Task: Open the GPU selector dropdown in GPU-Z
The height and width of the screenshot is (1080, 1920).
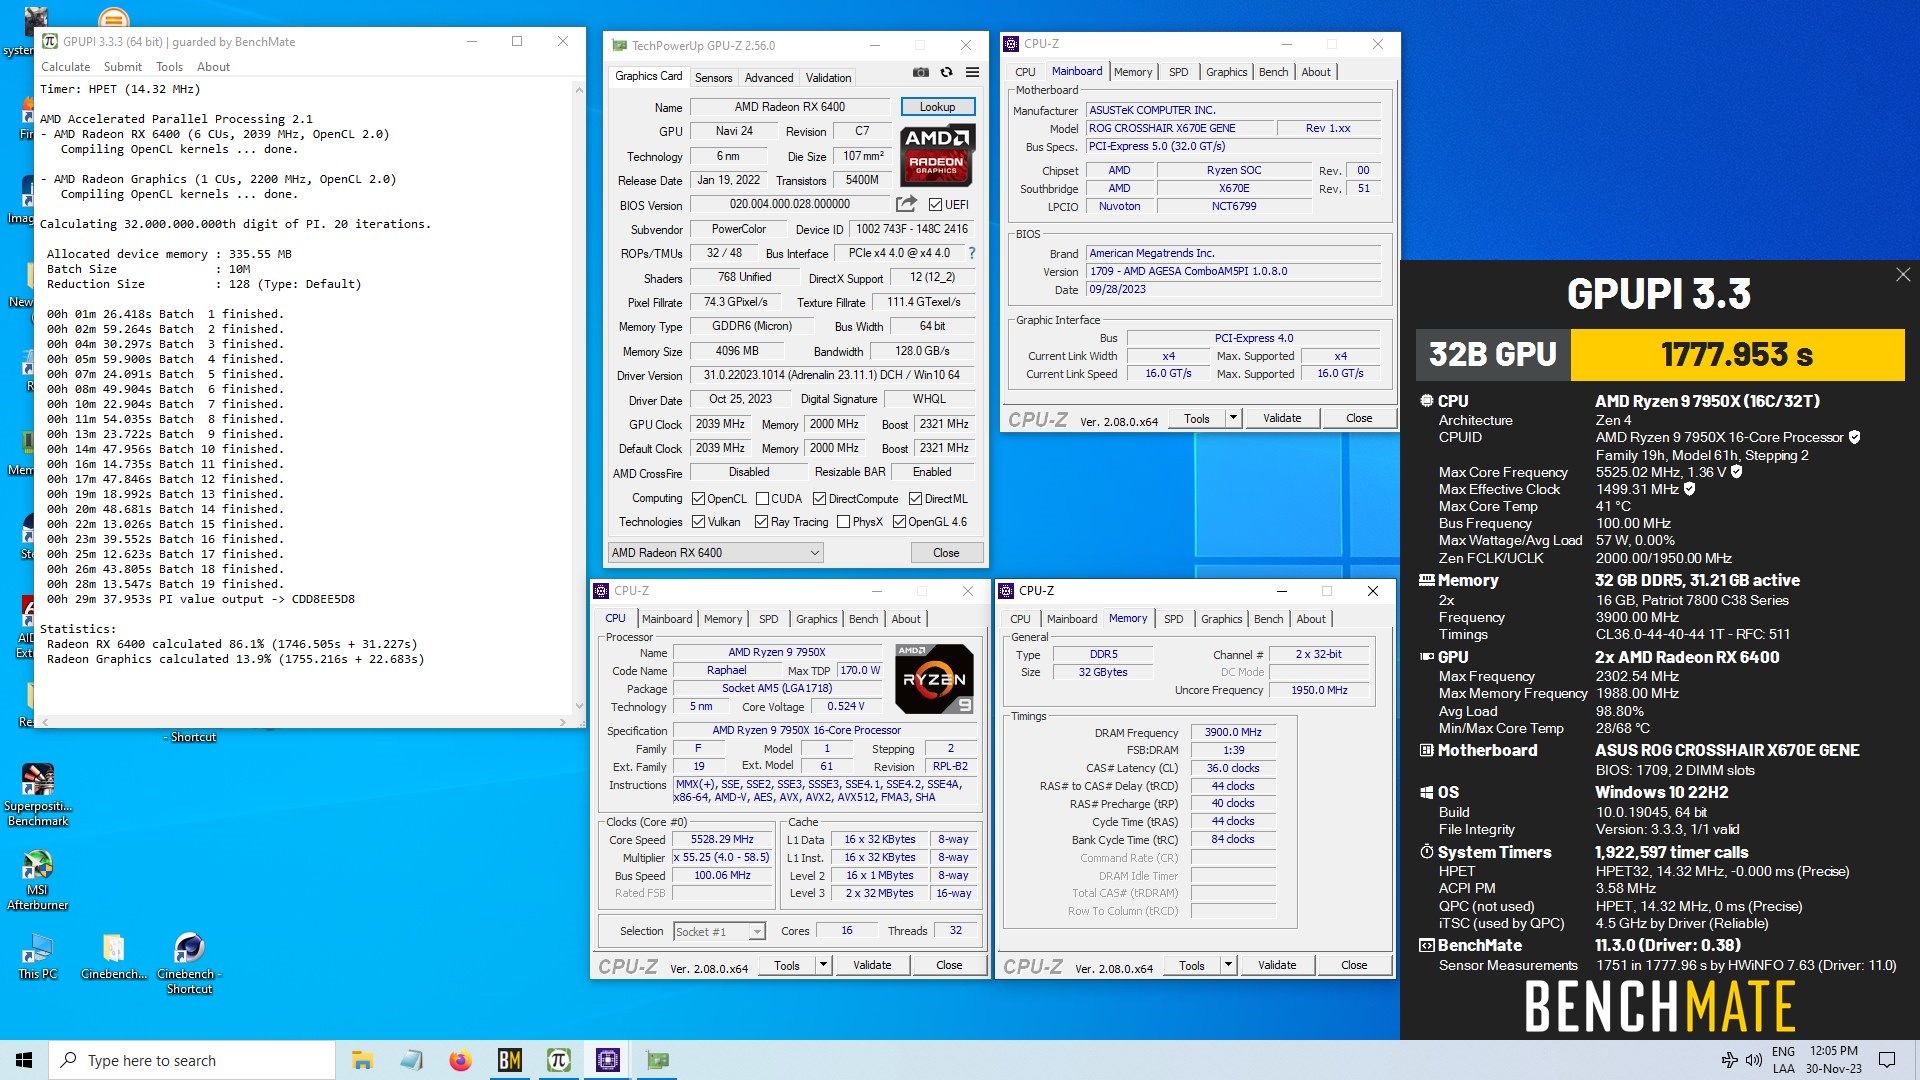Action: coord(715,553)
